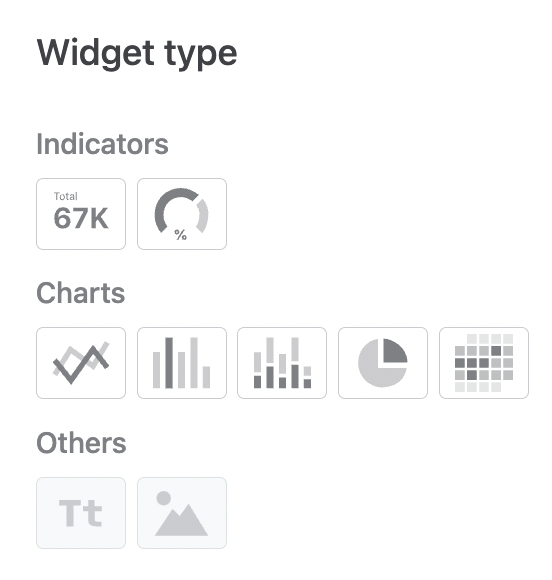Pick the vertical bar chart widget
This screenshot has width=552, height=580.
click(182, 363)
